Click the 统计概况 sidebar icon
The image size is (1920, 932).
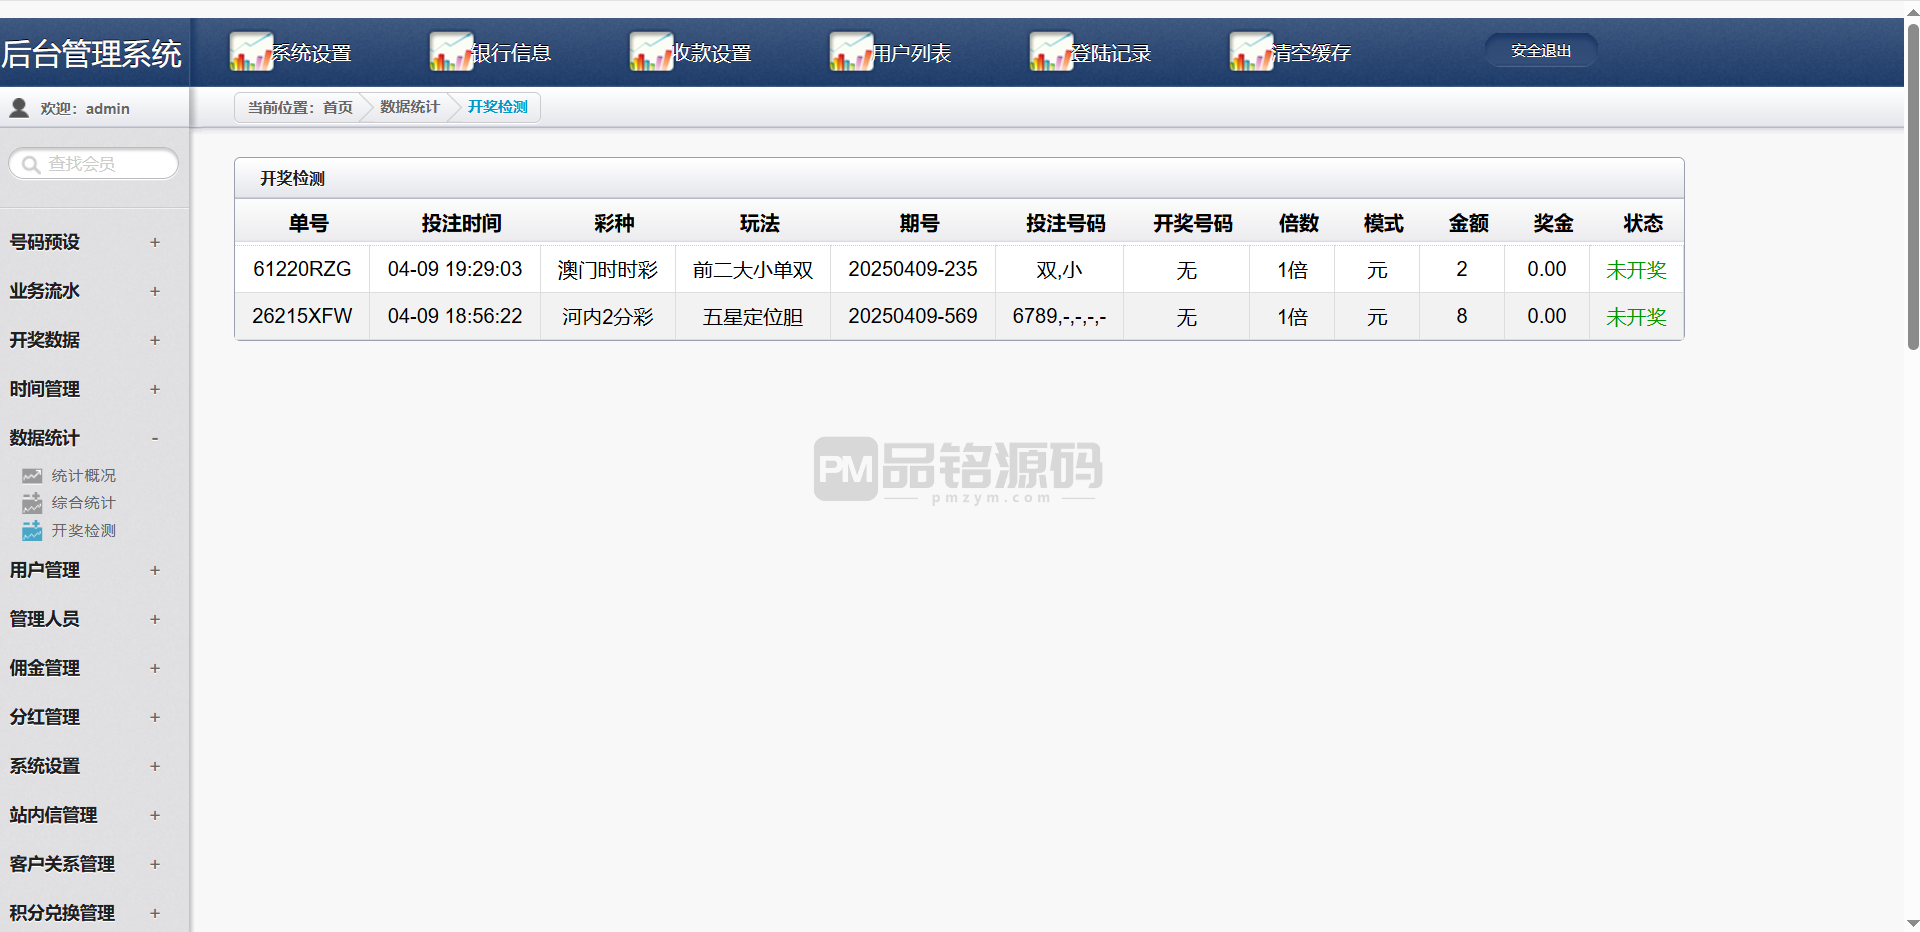(32, 476)
